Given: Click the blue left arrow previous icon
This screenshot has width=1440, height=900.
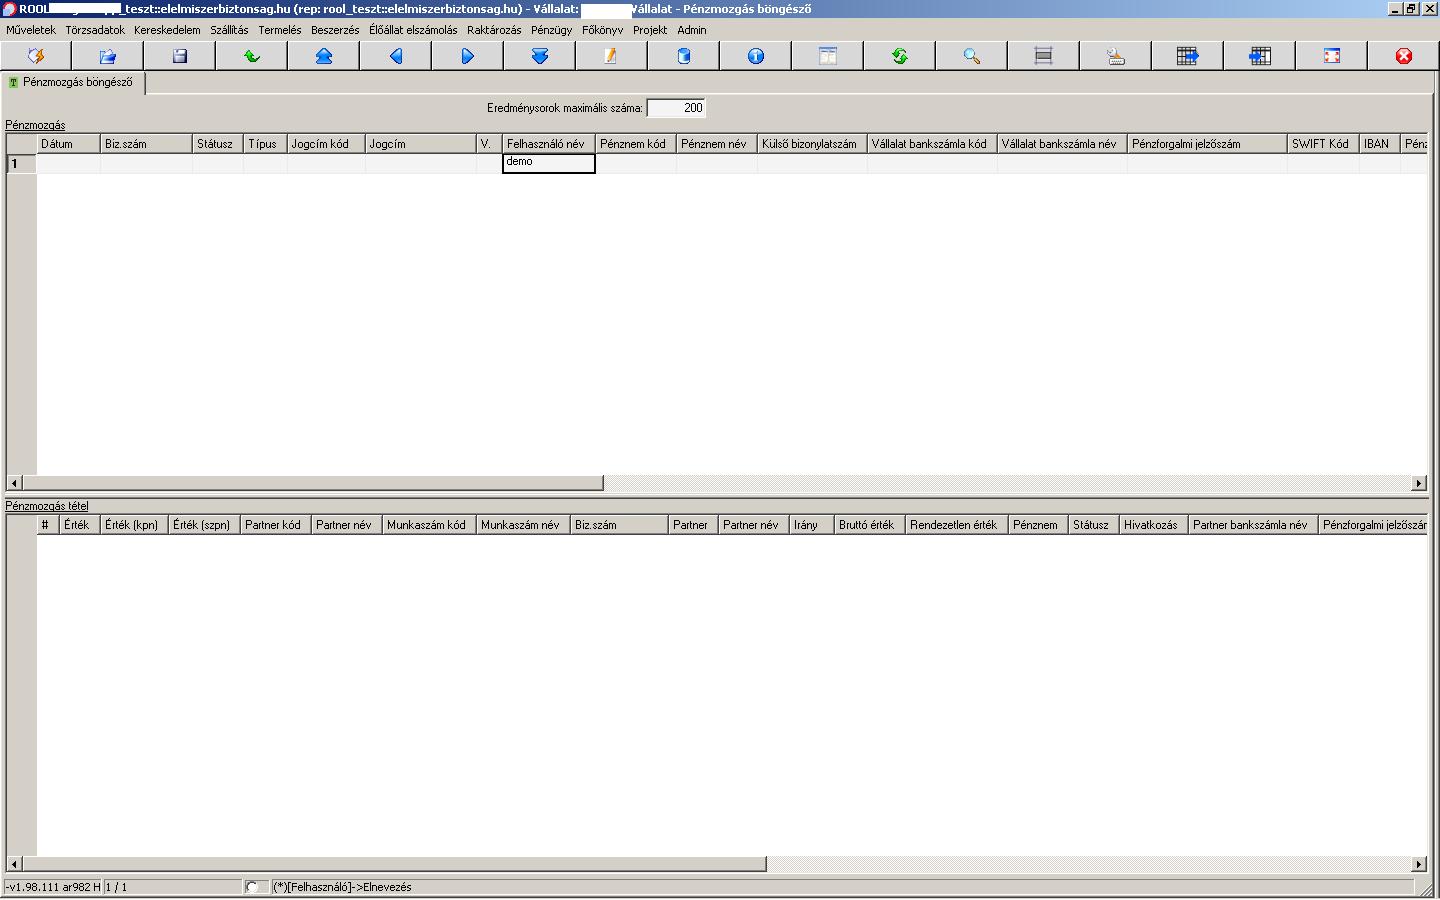Looking at the screenshot, I should point(396,56).
